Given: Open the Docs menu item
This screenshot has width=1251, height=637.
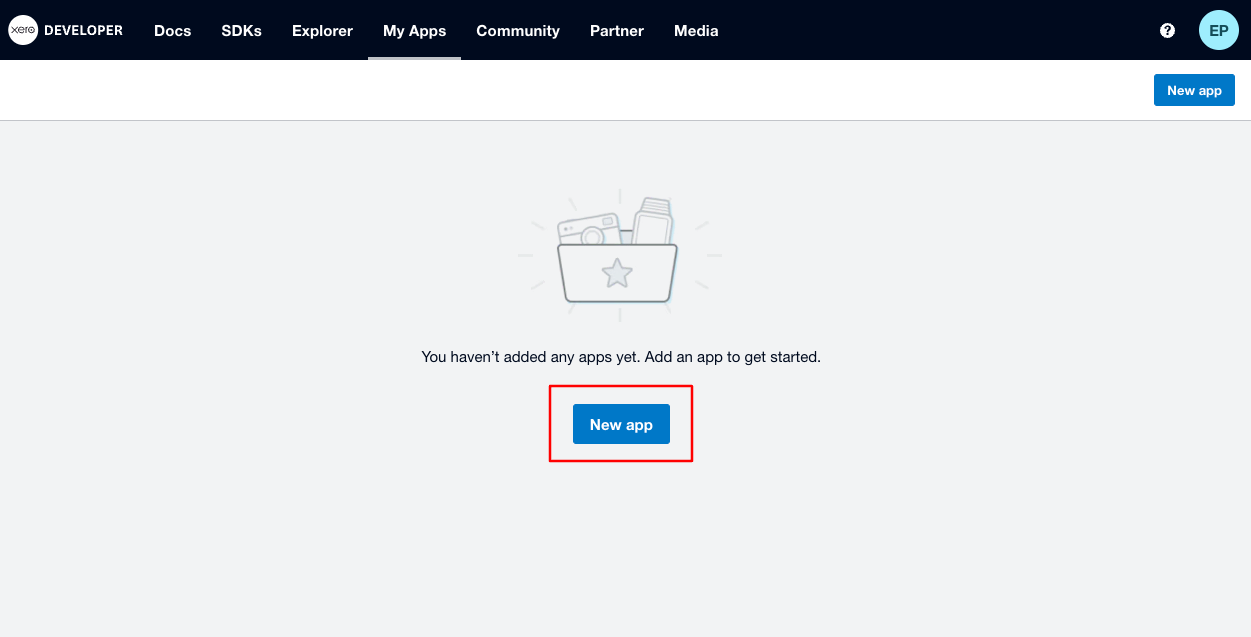Looking at the screenshot, I should 173,30.
